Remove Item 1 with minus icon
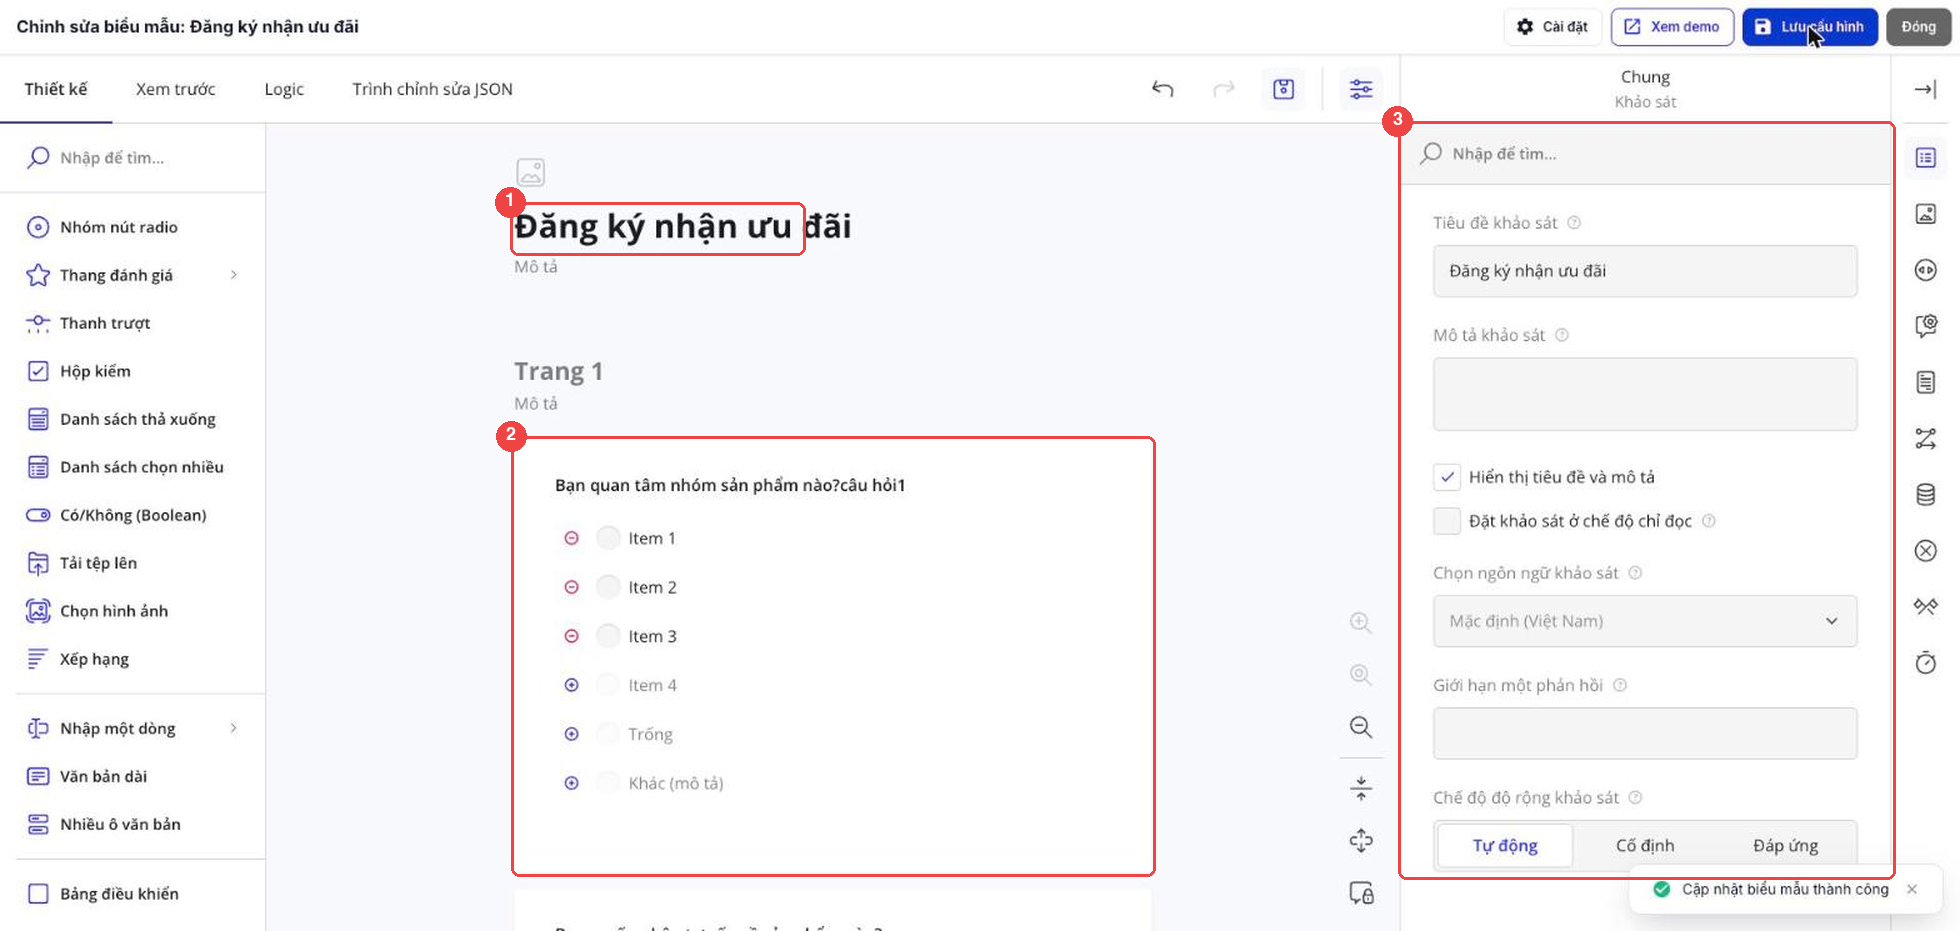Image resolution: width=1960 pixels, height=931 pixels. (x=571, y=538)
